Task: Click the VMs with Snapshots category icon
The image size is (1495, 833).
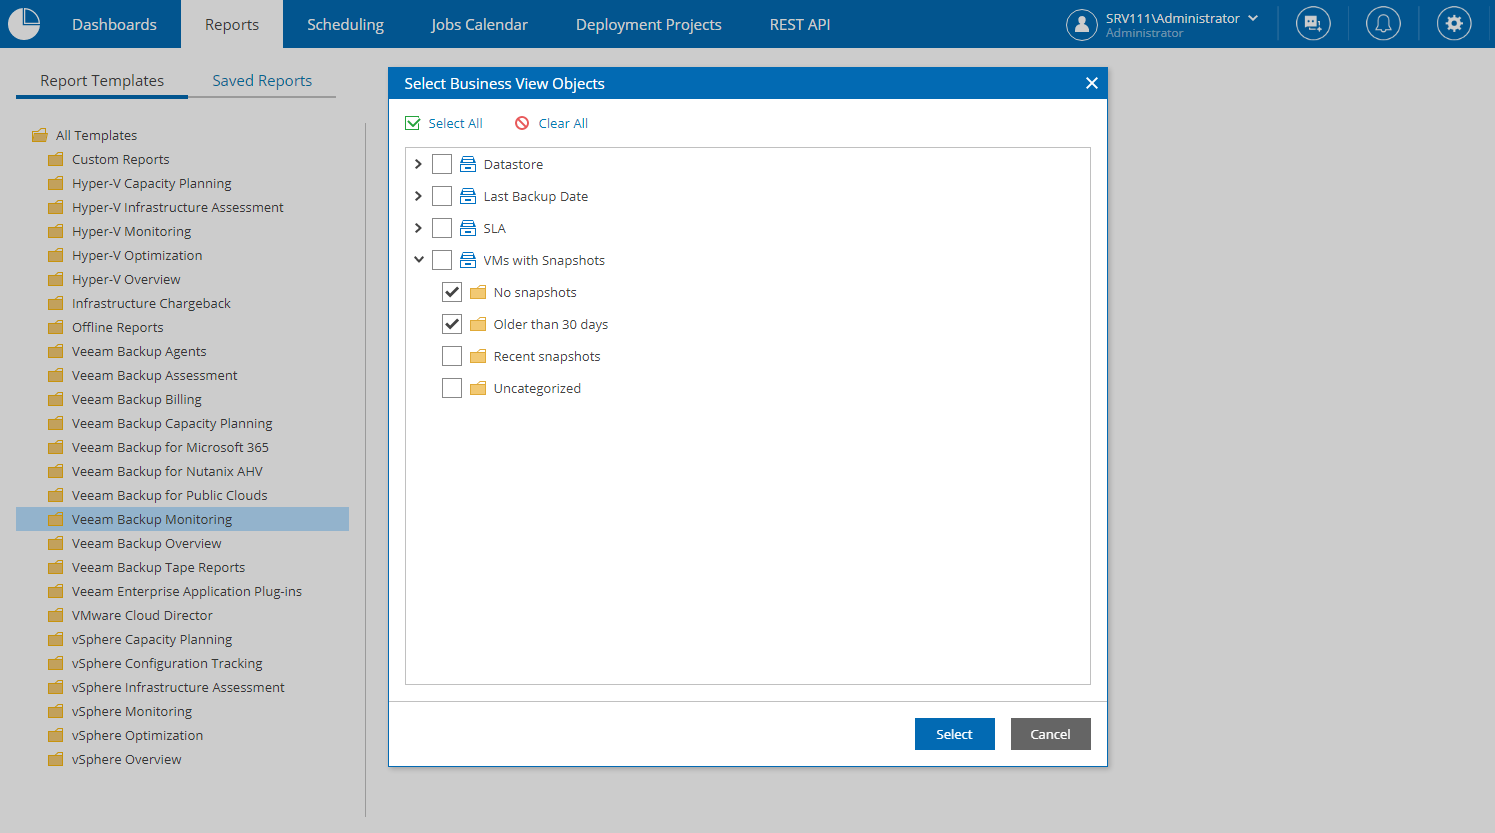Action: click(468, 260)
